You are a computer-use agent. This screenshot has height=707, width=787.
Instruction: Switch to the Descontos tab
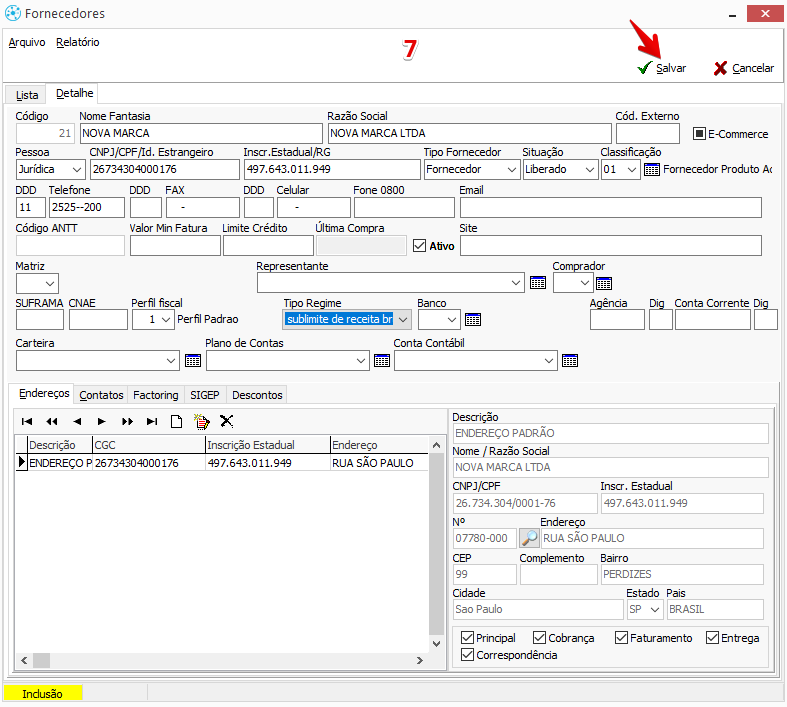tap(257, 395)
